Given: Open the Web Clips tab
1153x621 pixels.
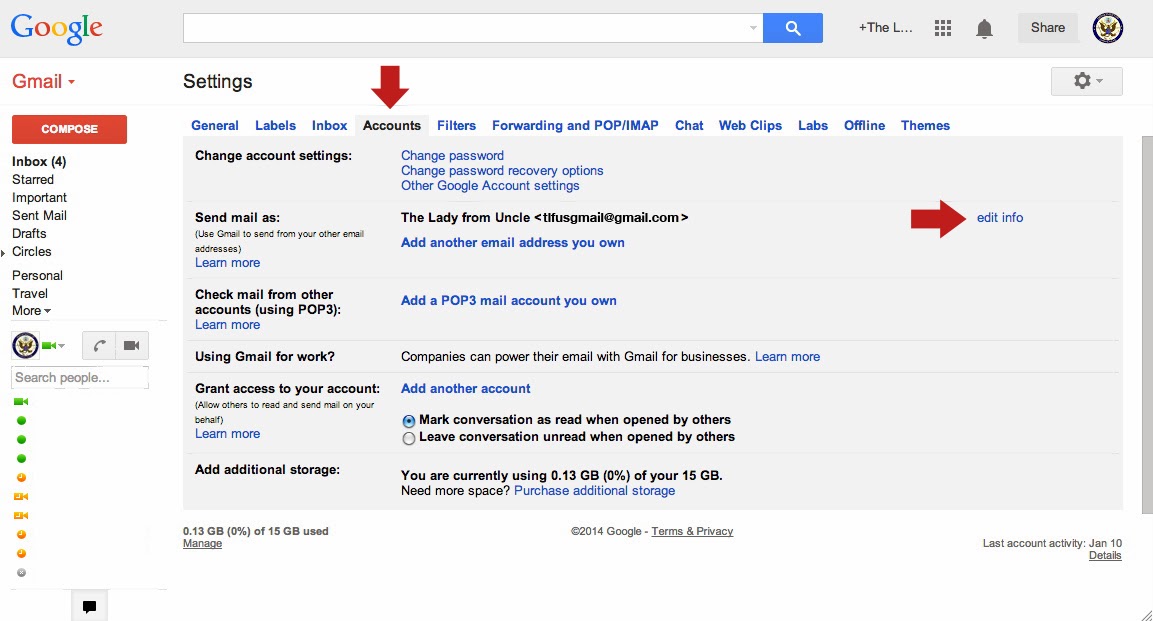Looking at the screenshot, I should coord(750,126).
